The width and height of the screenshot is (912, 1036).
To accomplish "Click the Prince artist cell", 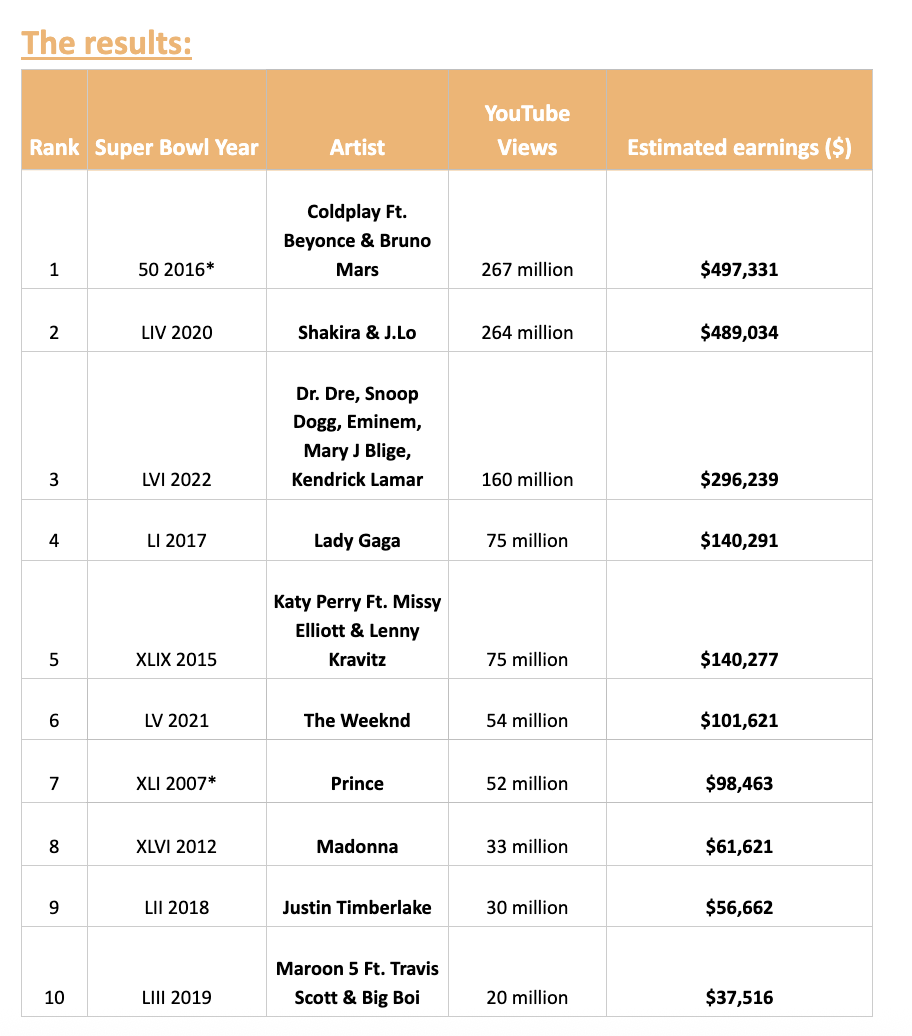I will [x=357, y=783].
